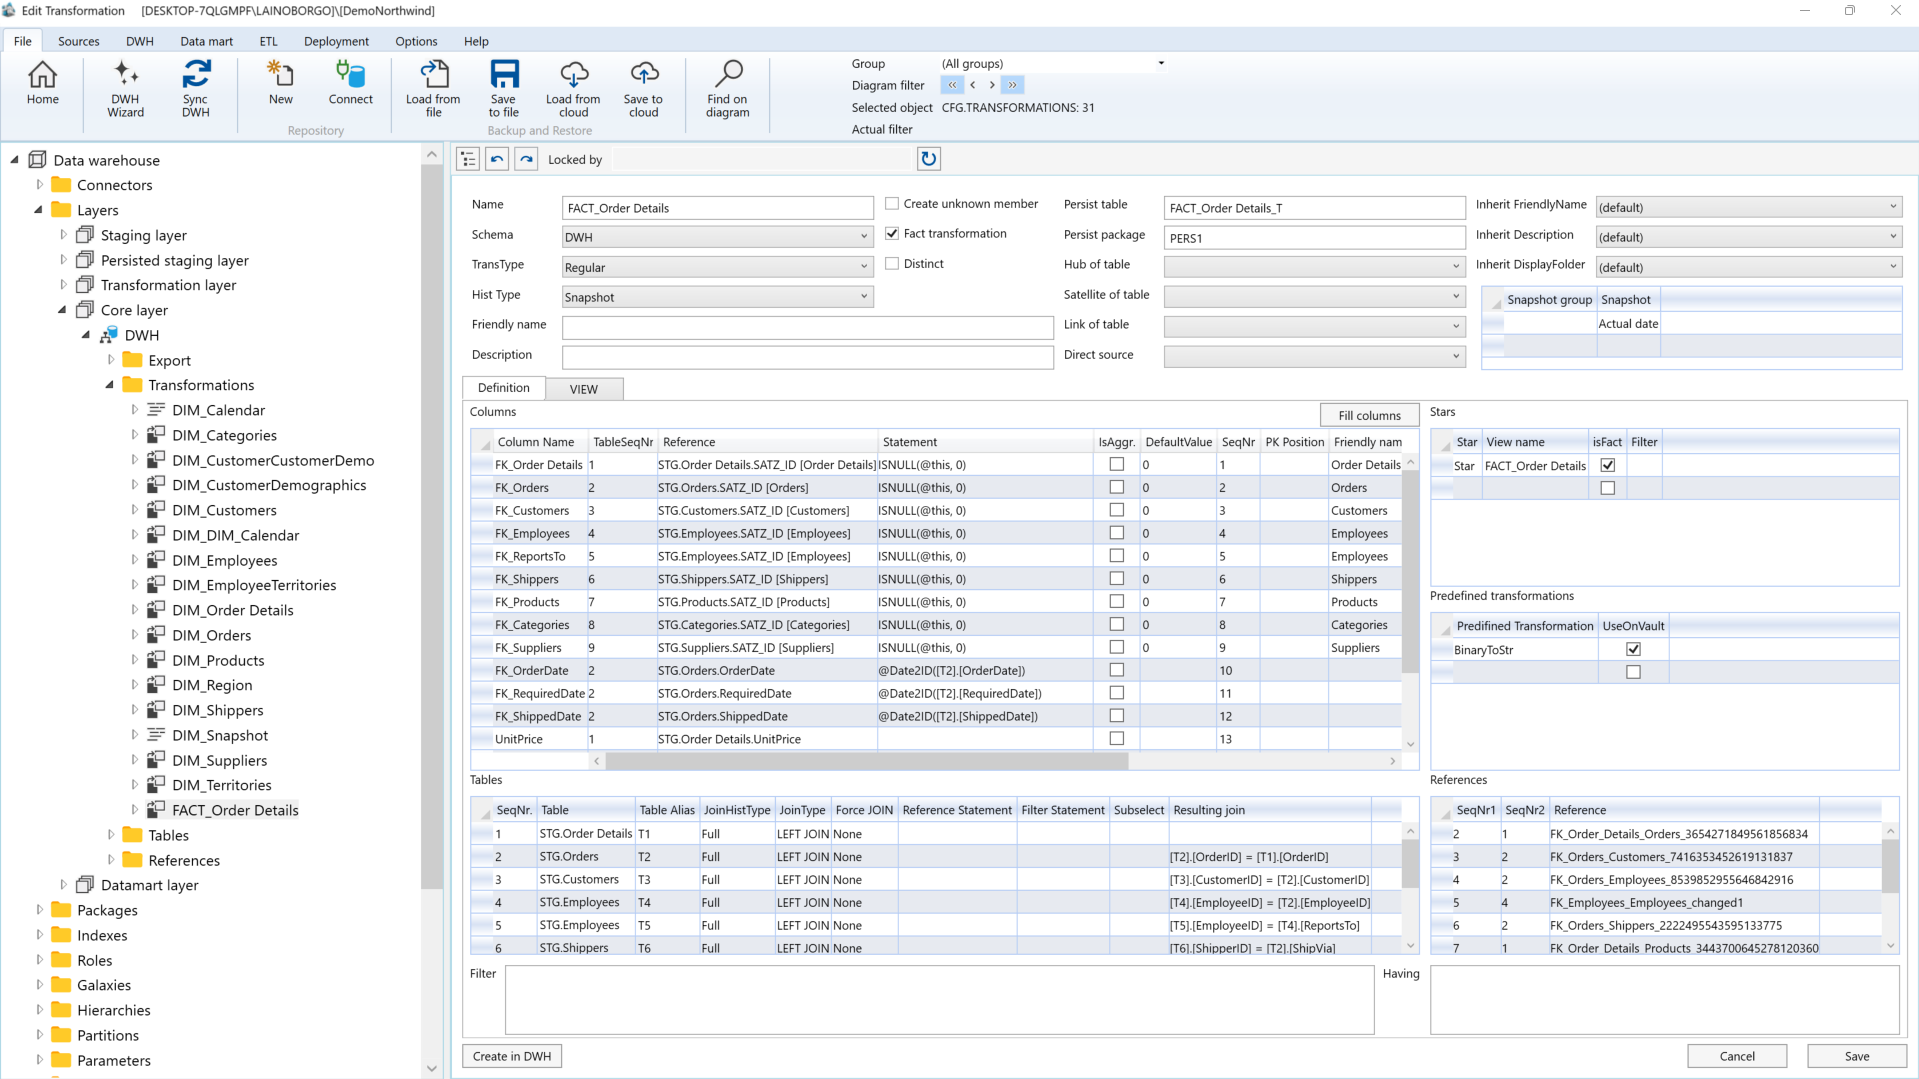This screenshot has height=1079, width=1919.
Task: Select FACT_Order Details tree item
Action: (x=235, y=810)
